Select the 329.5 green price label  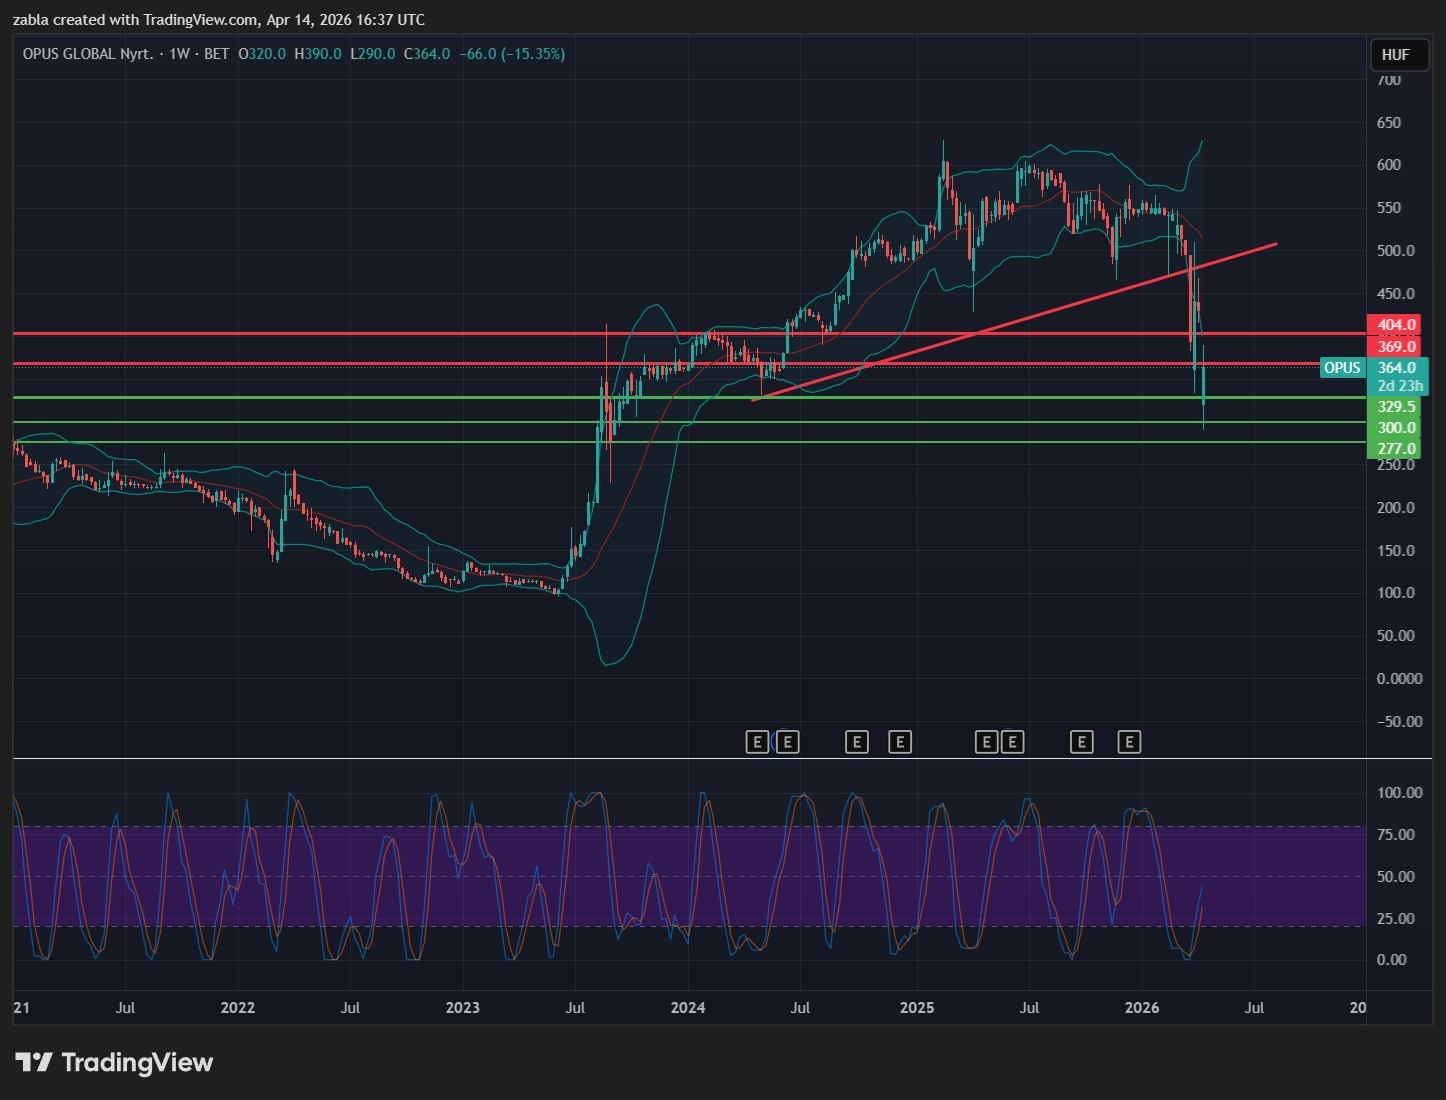(x=1396, y=407)
